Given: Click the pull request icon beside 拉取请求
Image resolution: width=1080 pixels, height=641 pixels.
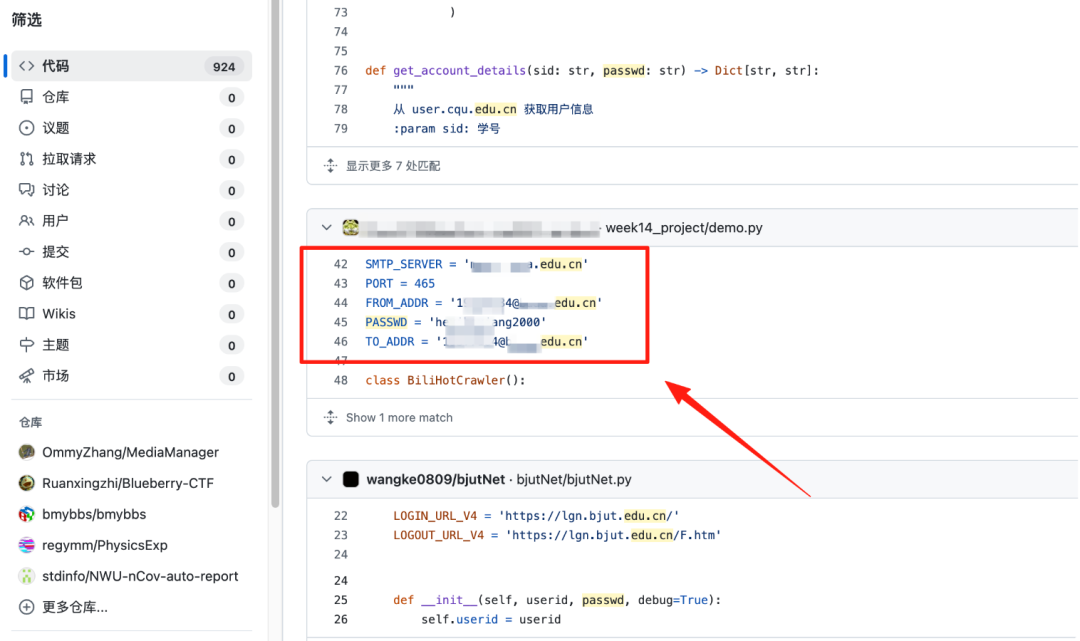Looking at the screenshot, I should 26,159.
